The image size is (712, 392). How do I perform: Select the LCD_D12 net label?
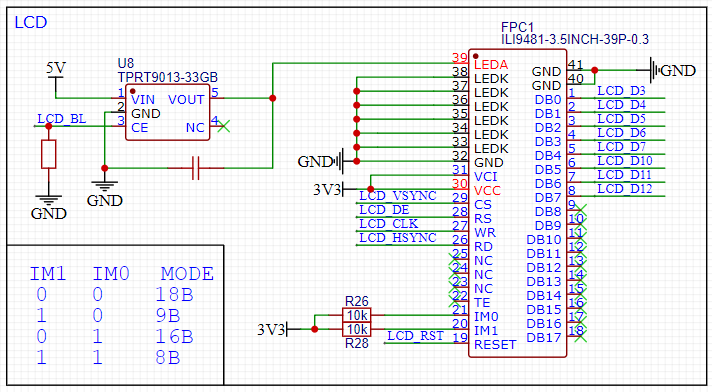624,189
